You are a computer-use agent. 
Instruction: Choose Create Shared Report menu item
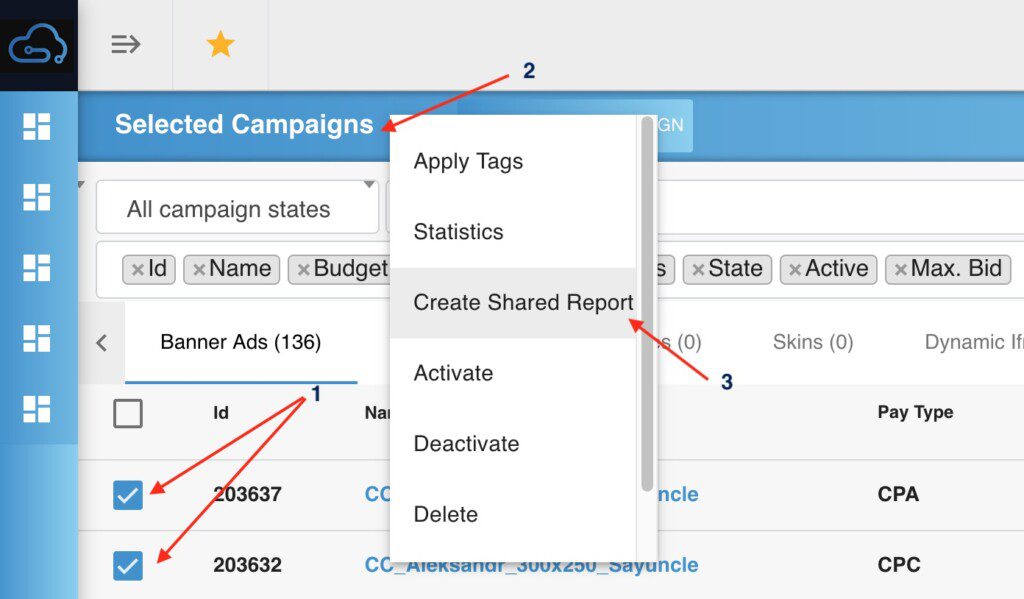tap(522, 302)
